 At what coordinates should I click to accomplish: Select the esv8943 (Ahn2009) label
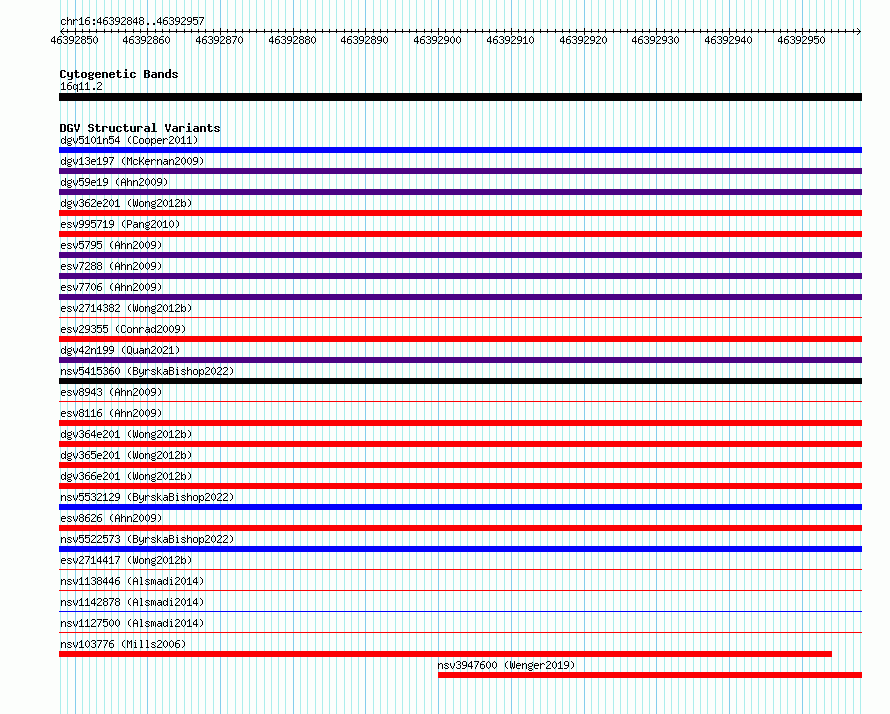click(111, 392)
